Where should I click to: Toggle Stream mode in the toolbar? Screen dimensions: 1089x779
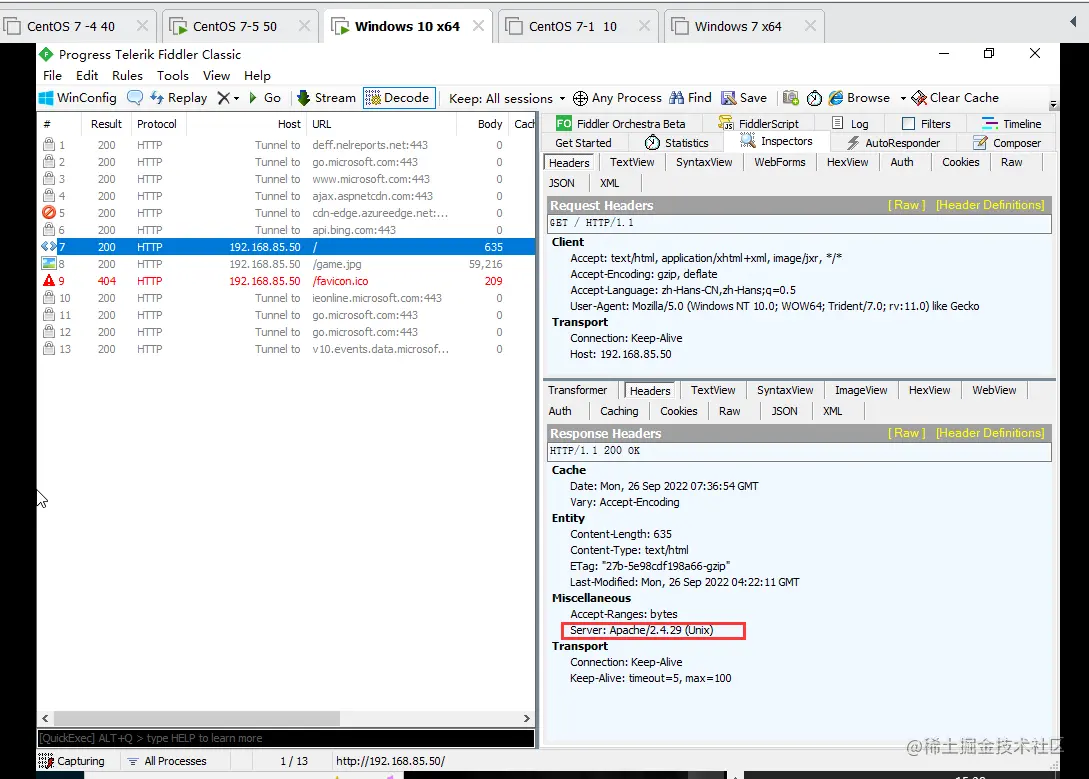pos(326,98)
